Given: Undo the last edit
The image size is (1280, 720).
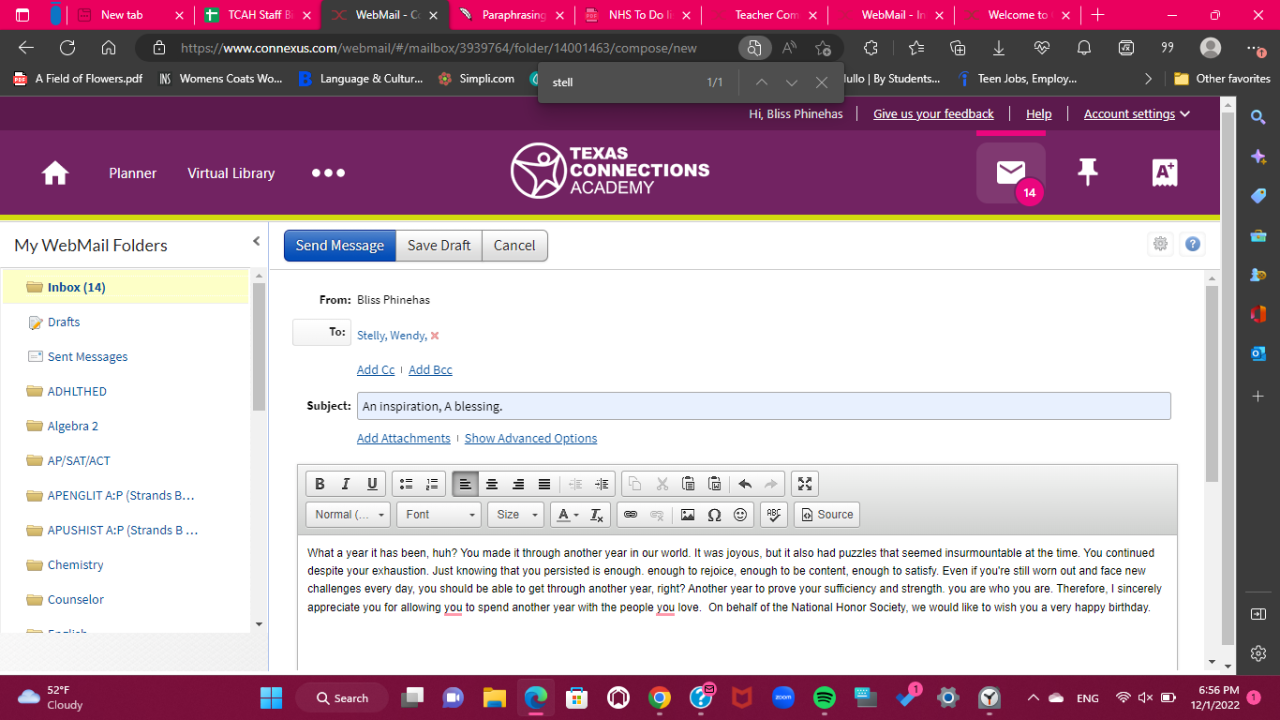Looking at the screenshot, I should coord(745,484).
